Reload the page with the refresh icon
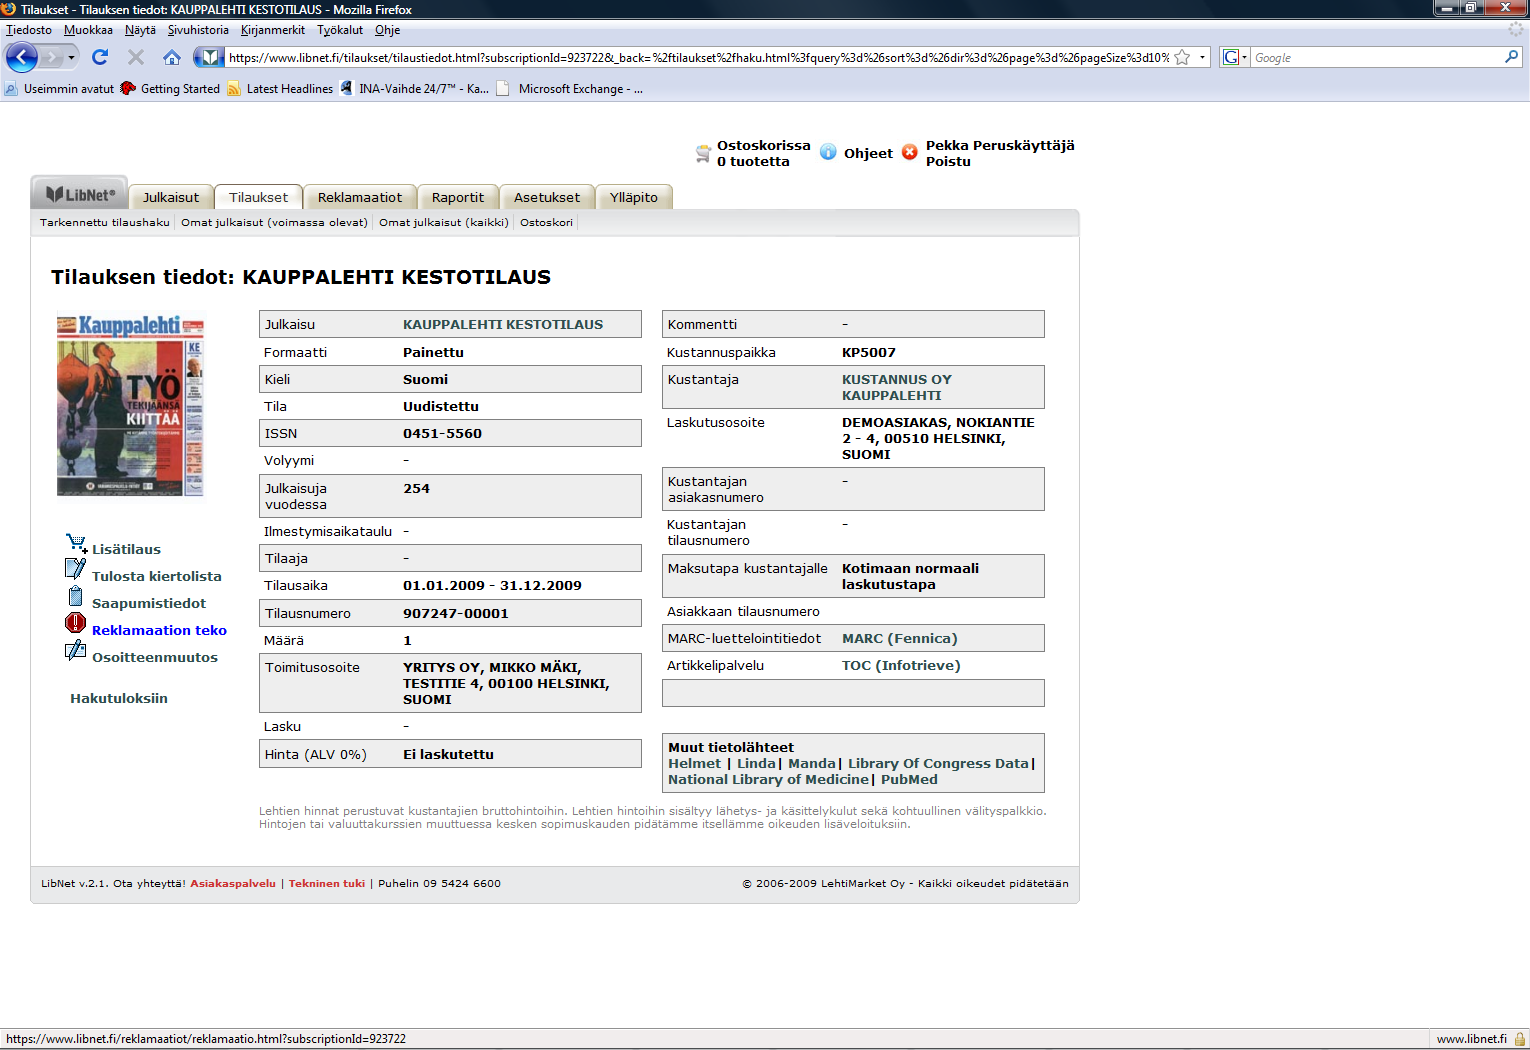Viewport: 1530px width, 1050px height. click(100, 57)
